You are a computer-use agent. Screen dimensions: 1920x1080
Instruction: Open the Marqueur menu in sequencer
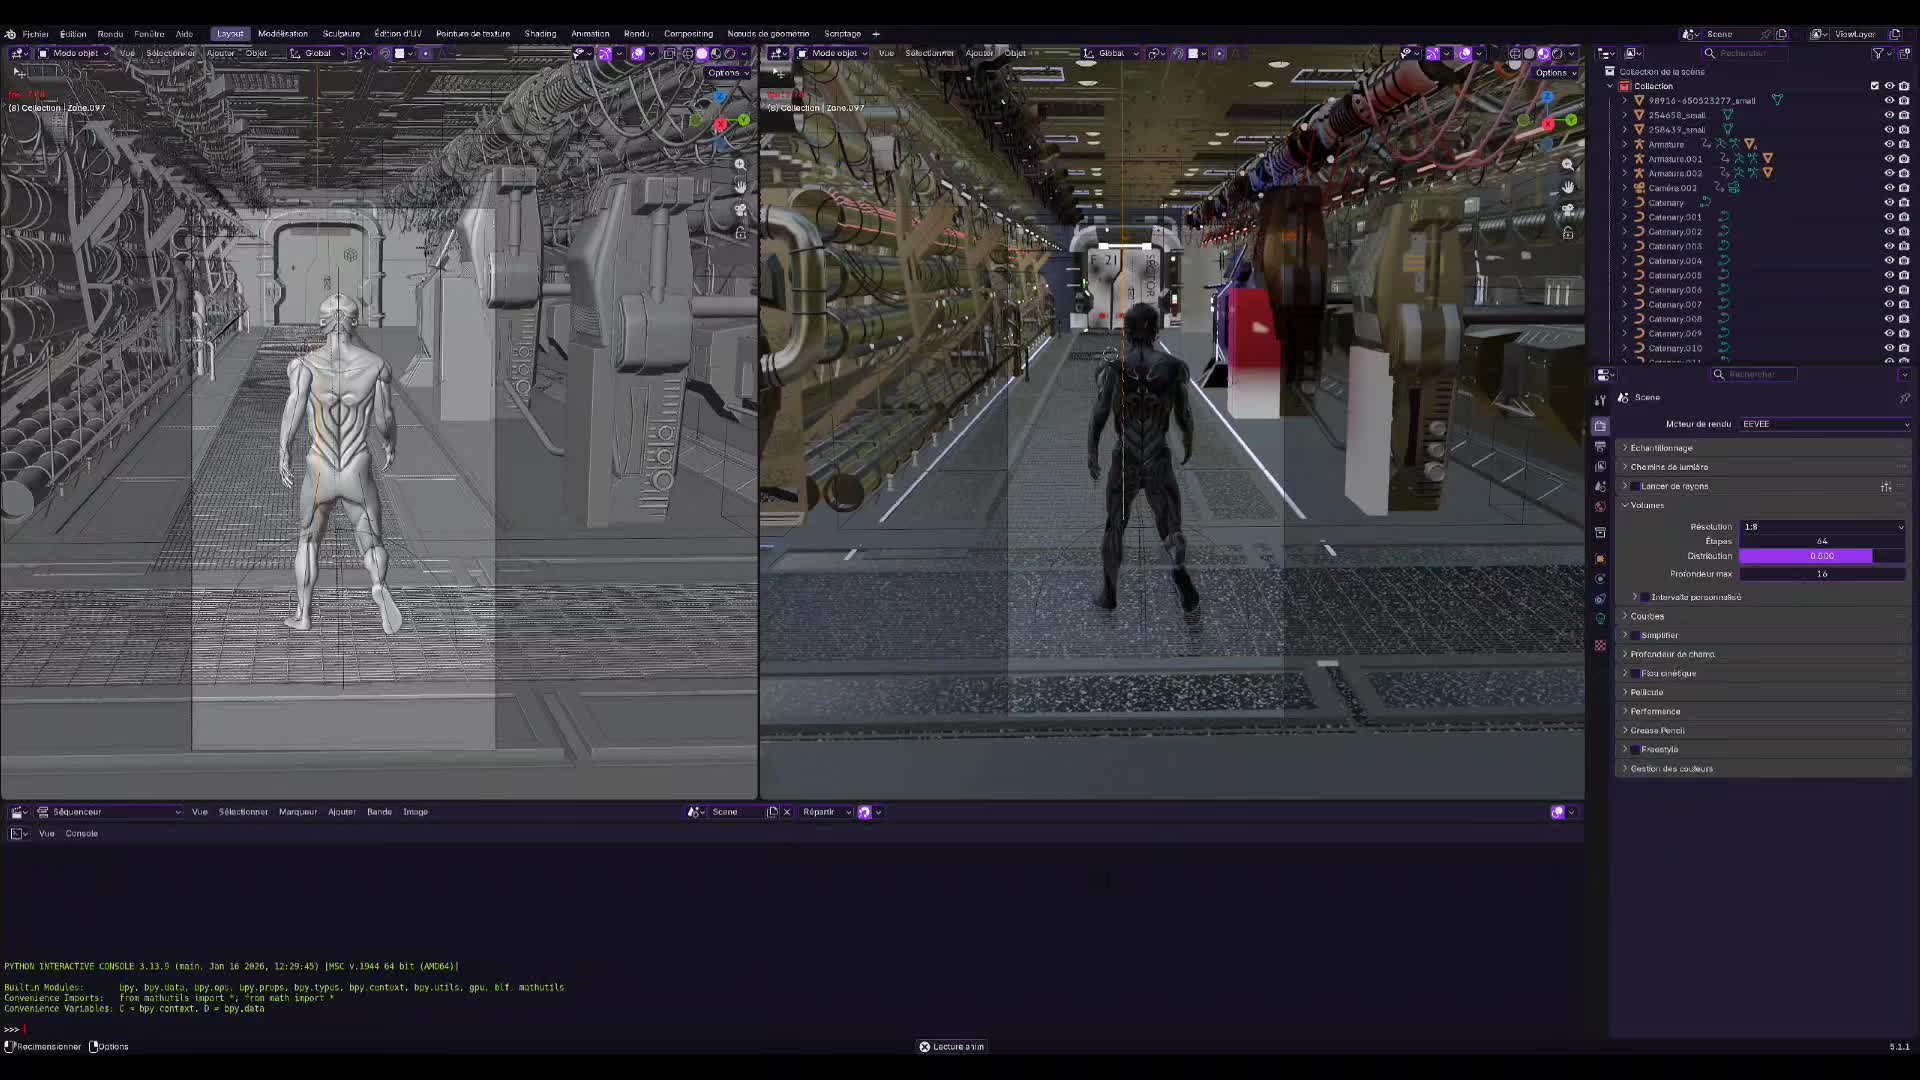pyautogui.click(x=298, y=812)
